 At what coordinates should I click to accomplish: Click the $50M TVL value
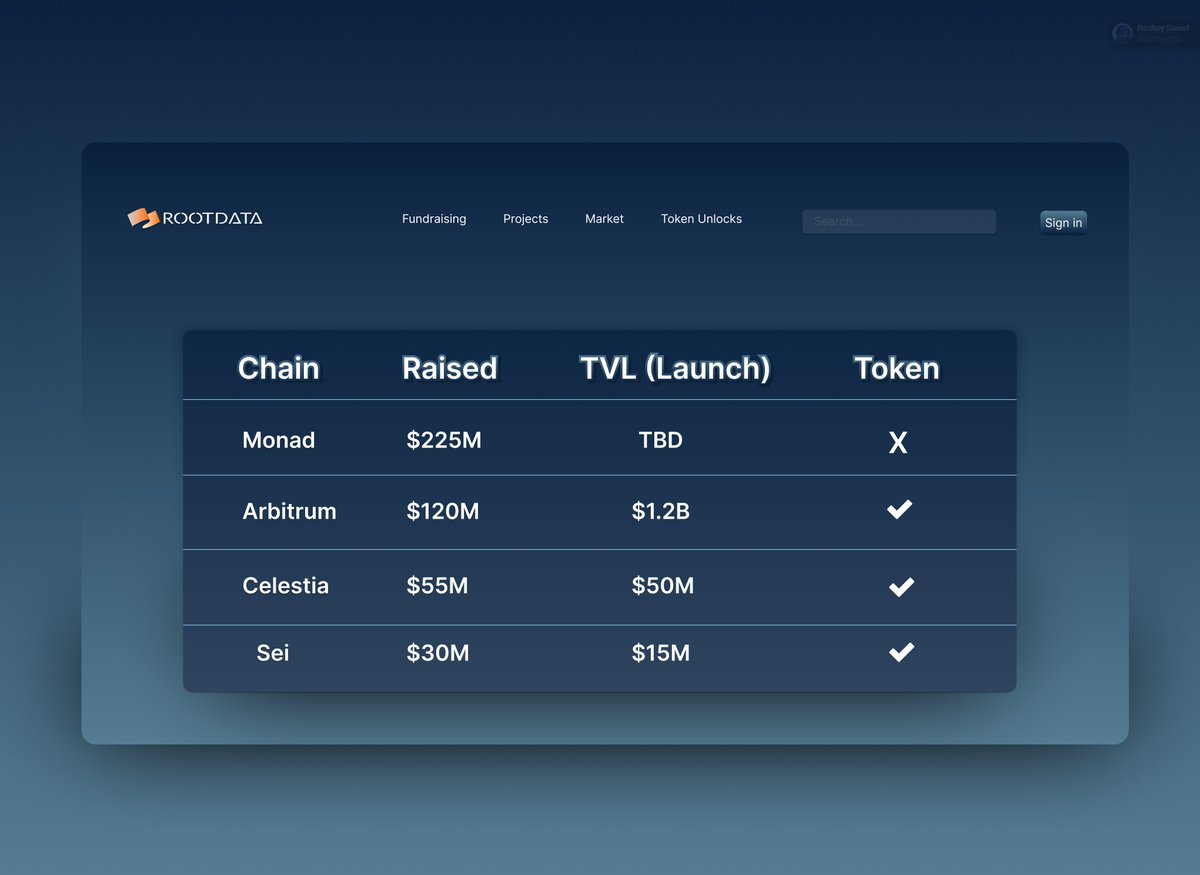(x=663, y=585)
